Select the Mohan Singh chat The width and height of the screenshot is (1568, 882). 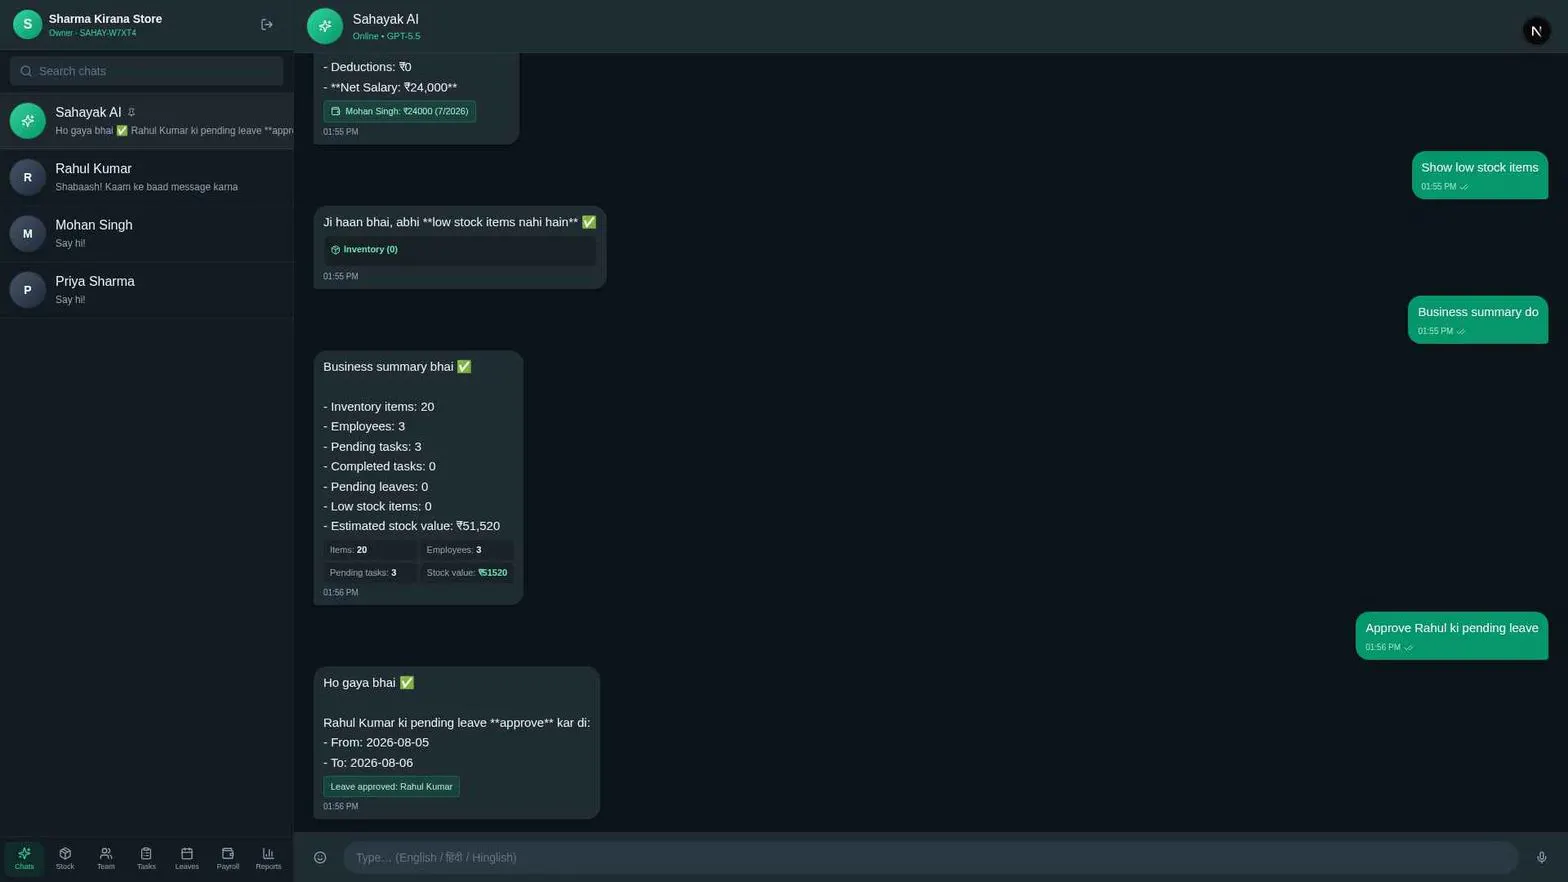(x=147, y=233)
